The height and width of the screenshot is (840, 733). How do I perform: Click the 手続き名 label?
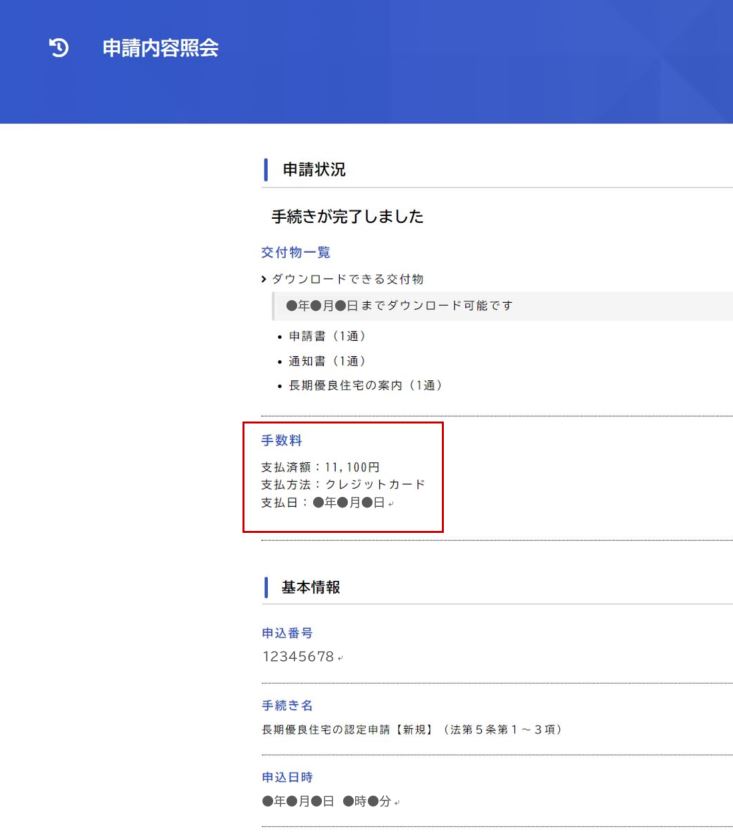tap(288, 706)
